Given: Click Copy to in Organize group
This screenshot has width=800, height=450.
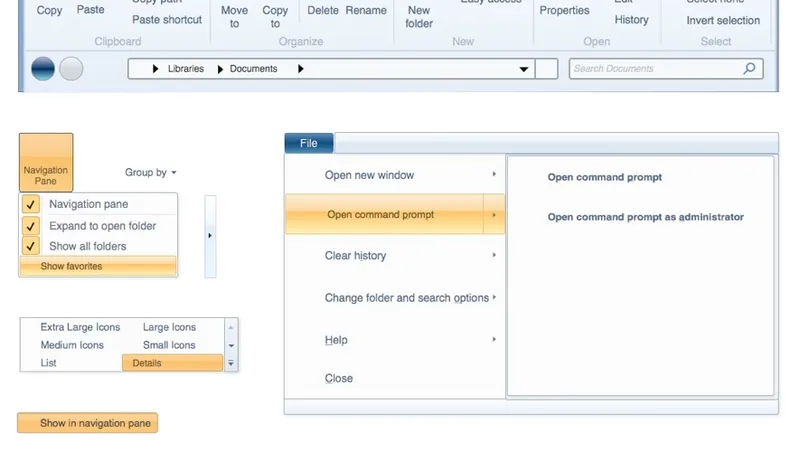Looking at the screenshot, I should 275,16.
